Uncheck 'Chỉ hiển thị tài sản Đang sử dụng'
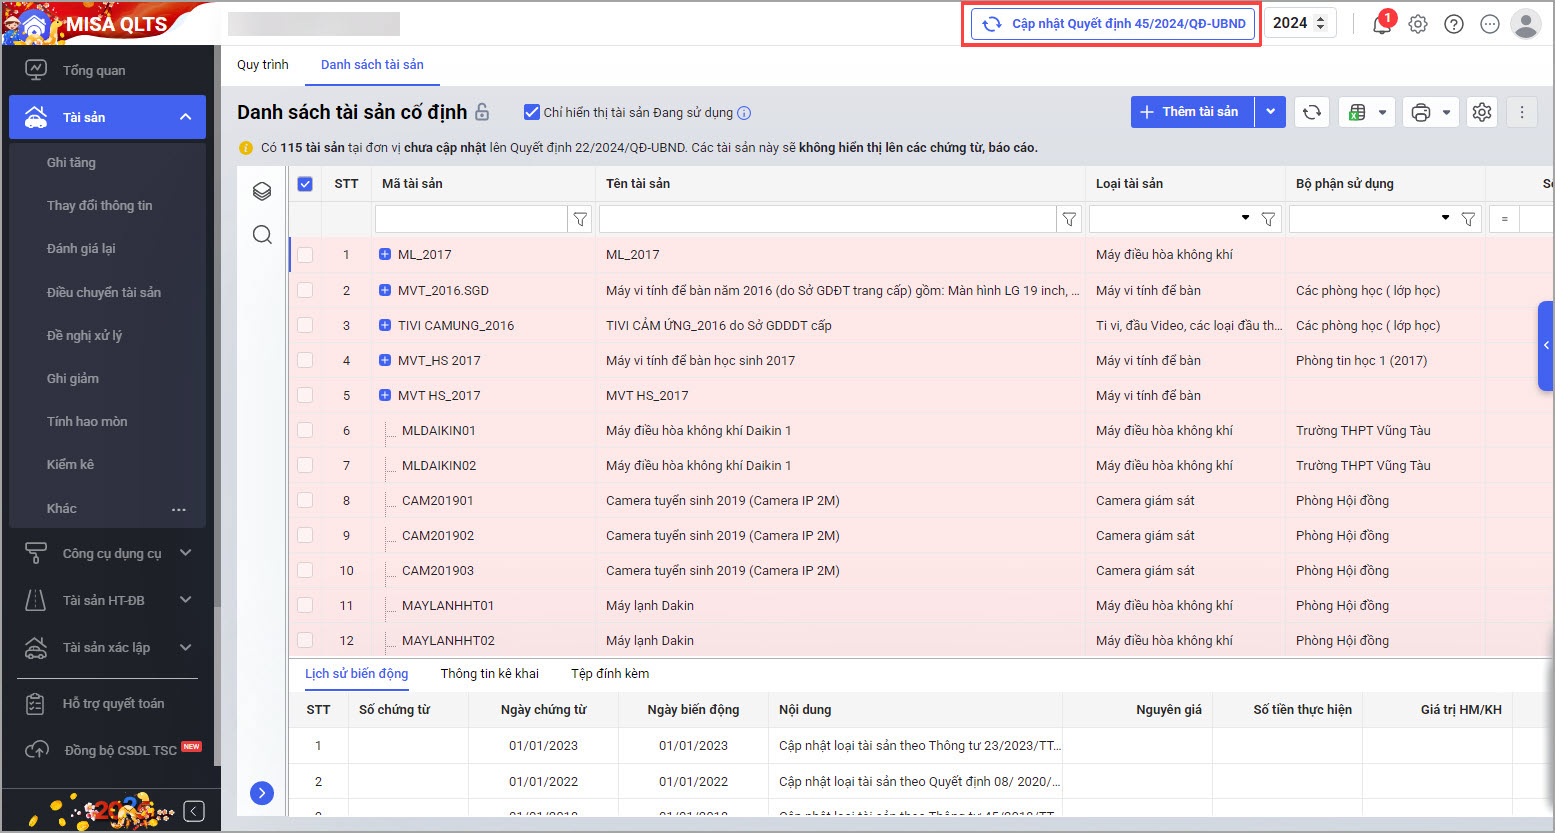Viewport: 1555px width, 833px height. click(x=532, y=112)
